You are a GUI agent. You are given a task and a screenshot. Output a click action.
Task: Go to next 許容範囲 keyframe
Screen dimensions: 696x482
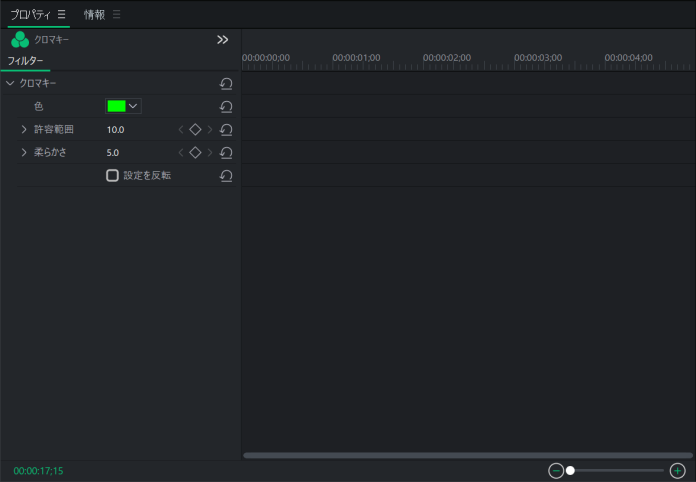point(210,130)
